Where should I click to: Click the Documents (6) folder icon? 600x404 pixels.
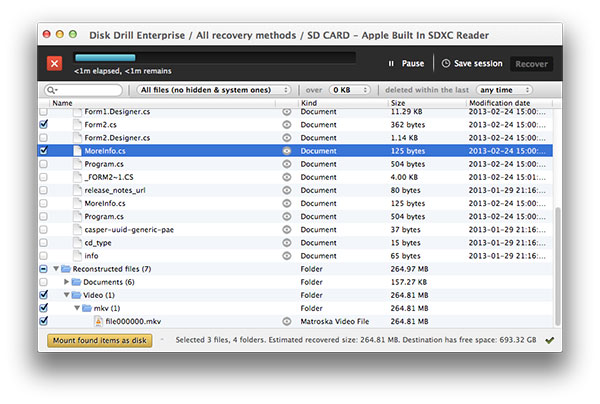(77, 282)
